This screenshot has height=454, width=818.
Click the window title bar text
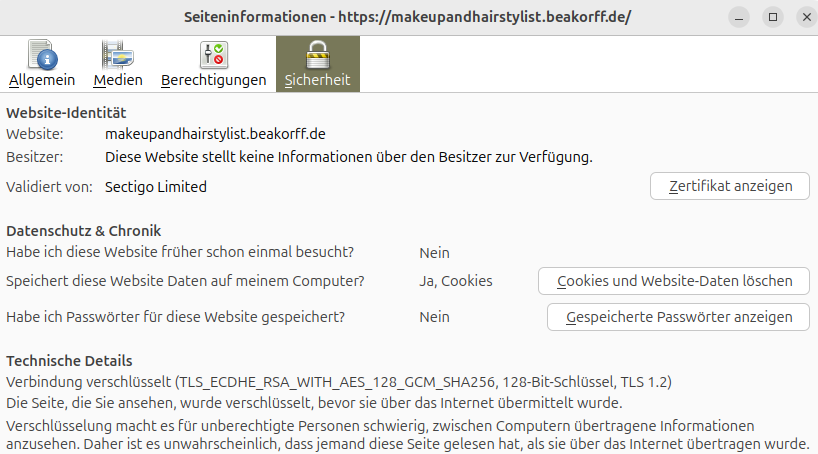click(408, 18)
